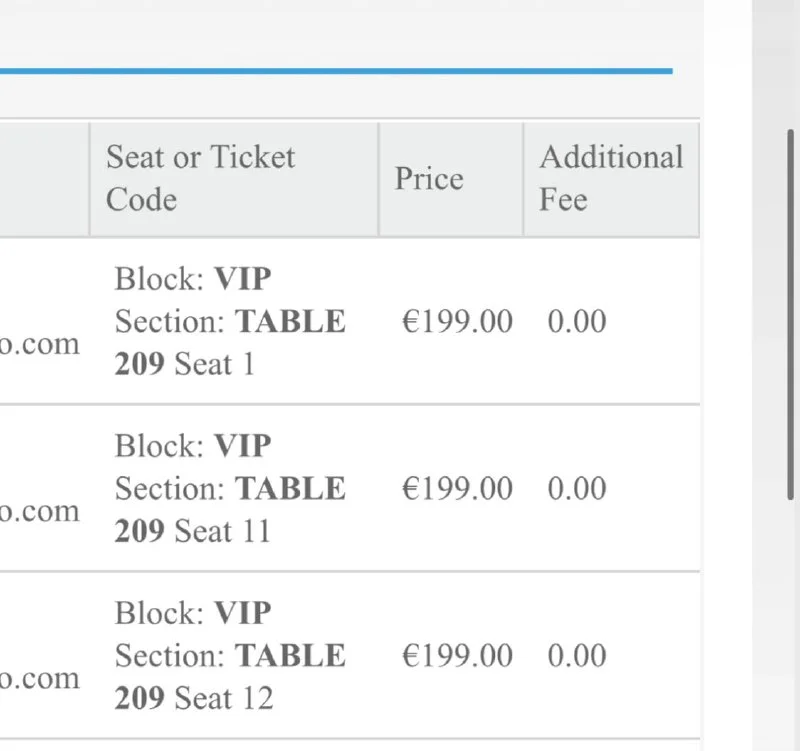Viewport: 800px width, 751px height.
Task: Select the Table 209 Seat 1 ticket cell
Action: coord(230,321)
